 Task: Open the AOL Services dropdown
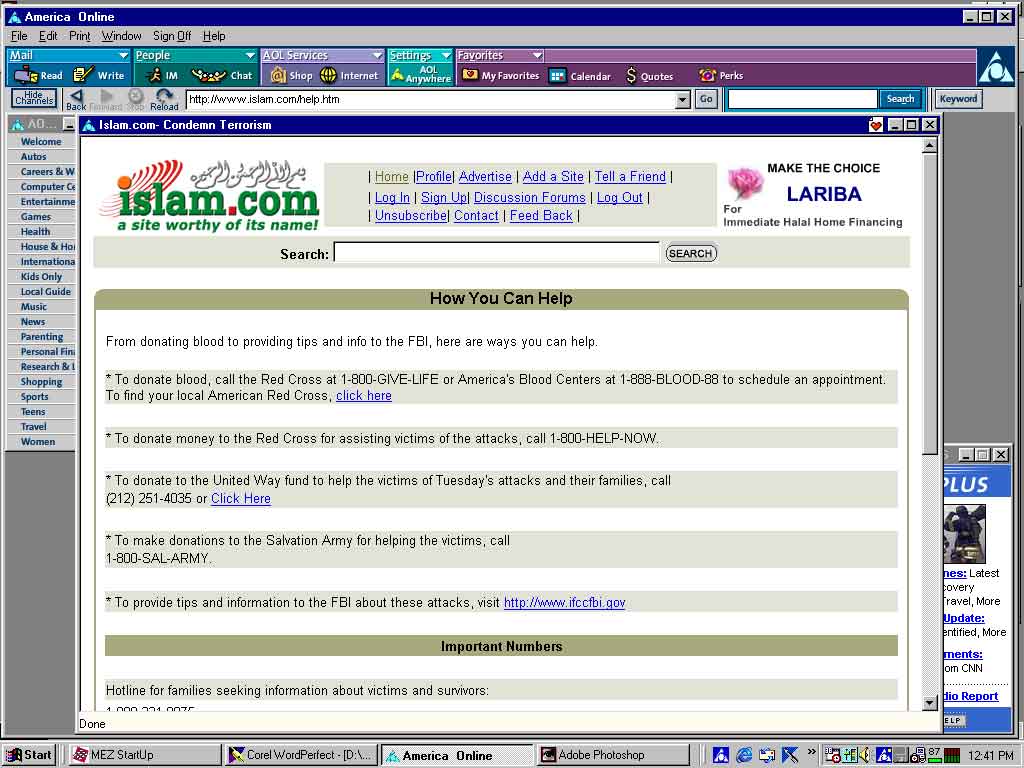[322, 56]
